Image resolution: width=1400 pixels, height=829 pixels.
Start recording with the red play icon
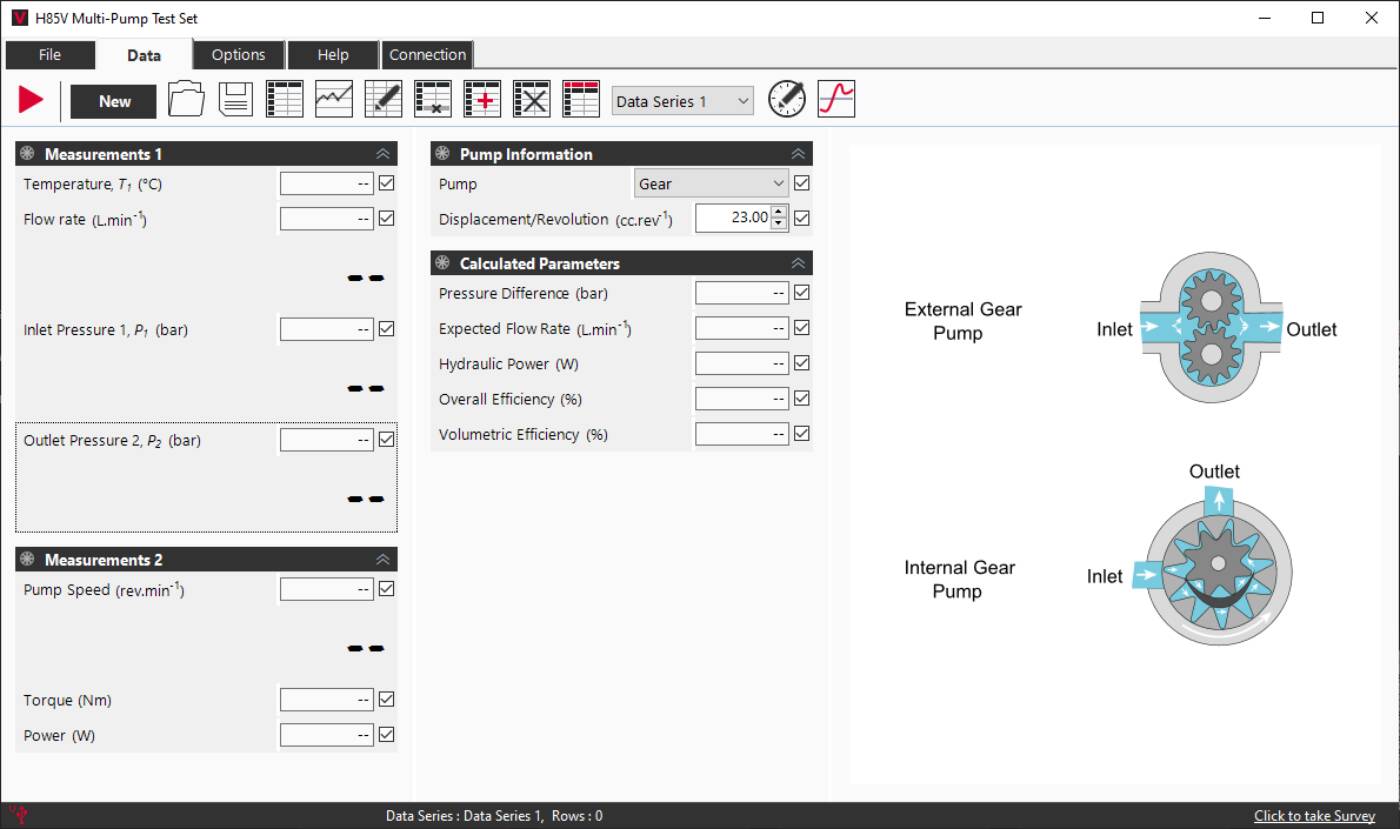pyautogui.click(x=31, y=99)
